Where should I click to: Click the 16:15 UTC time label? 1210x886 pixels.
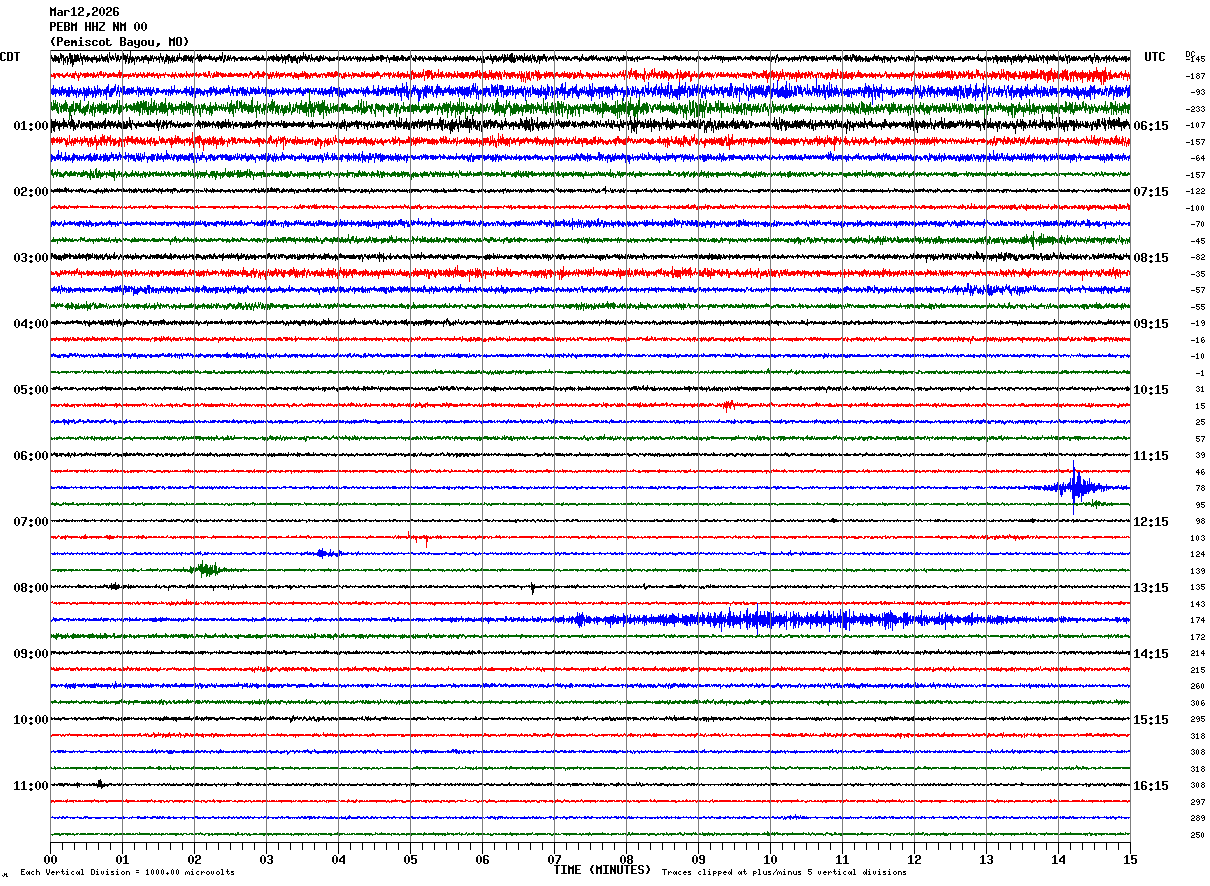point(1150,786)
